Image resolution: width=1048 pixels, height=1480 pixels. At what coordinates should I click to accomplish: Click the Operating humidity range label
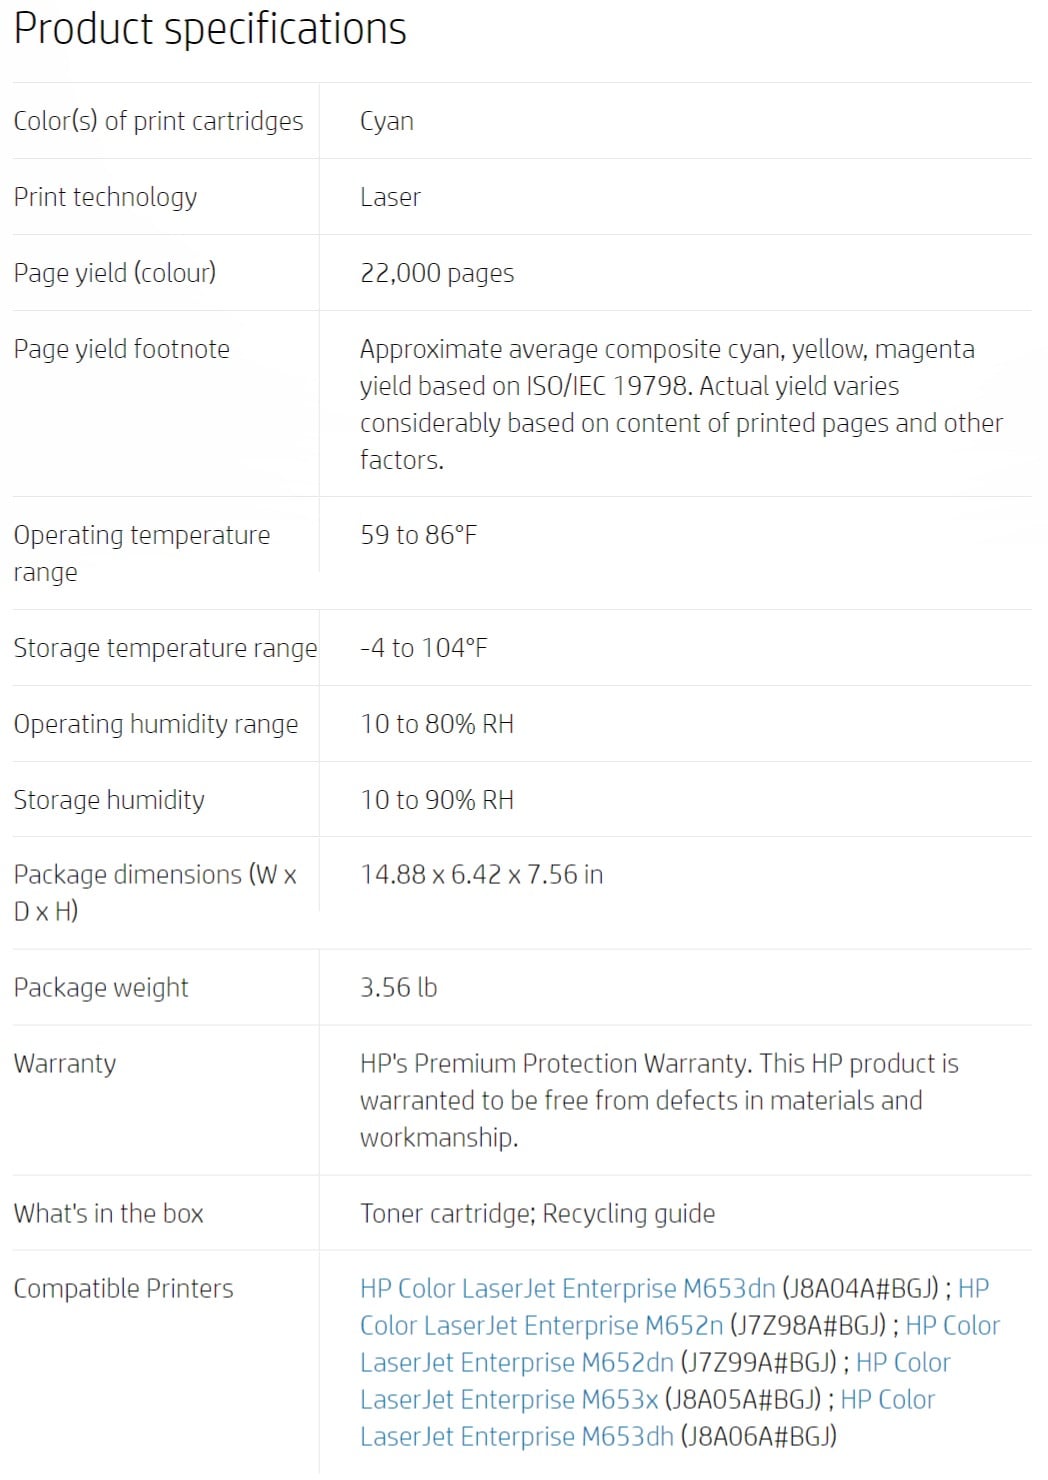click(x=155, y=724)
